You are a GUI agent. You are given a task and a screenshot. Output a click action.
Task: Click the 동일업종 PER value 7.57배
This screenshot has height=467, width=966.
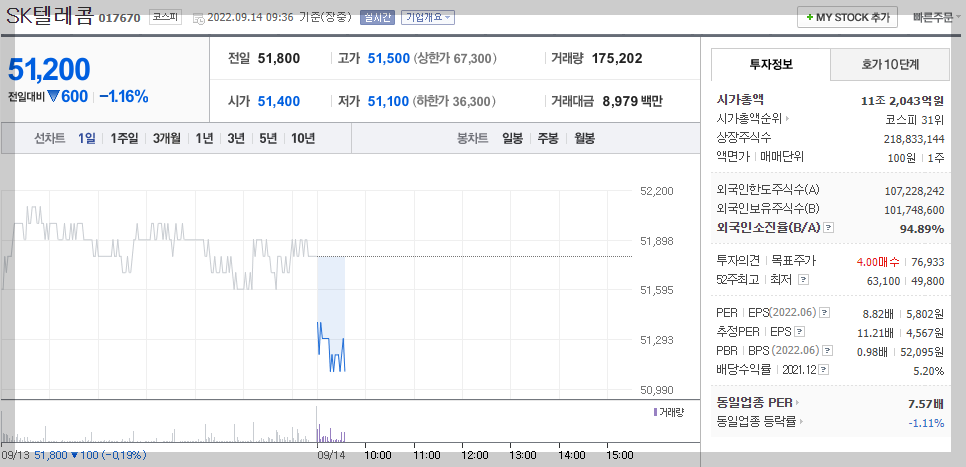pyautogui.click(x=926, y=404)
